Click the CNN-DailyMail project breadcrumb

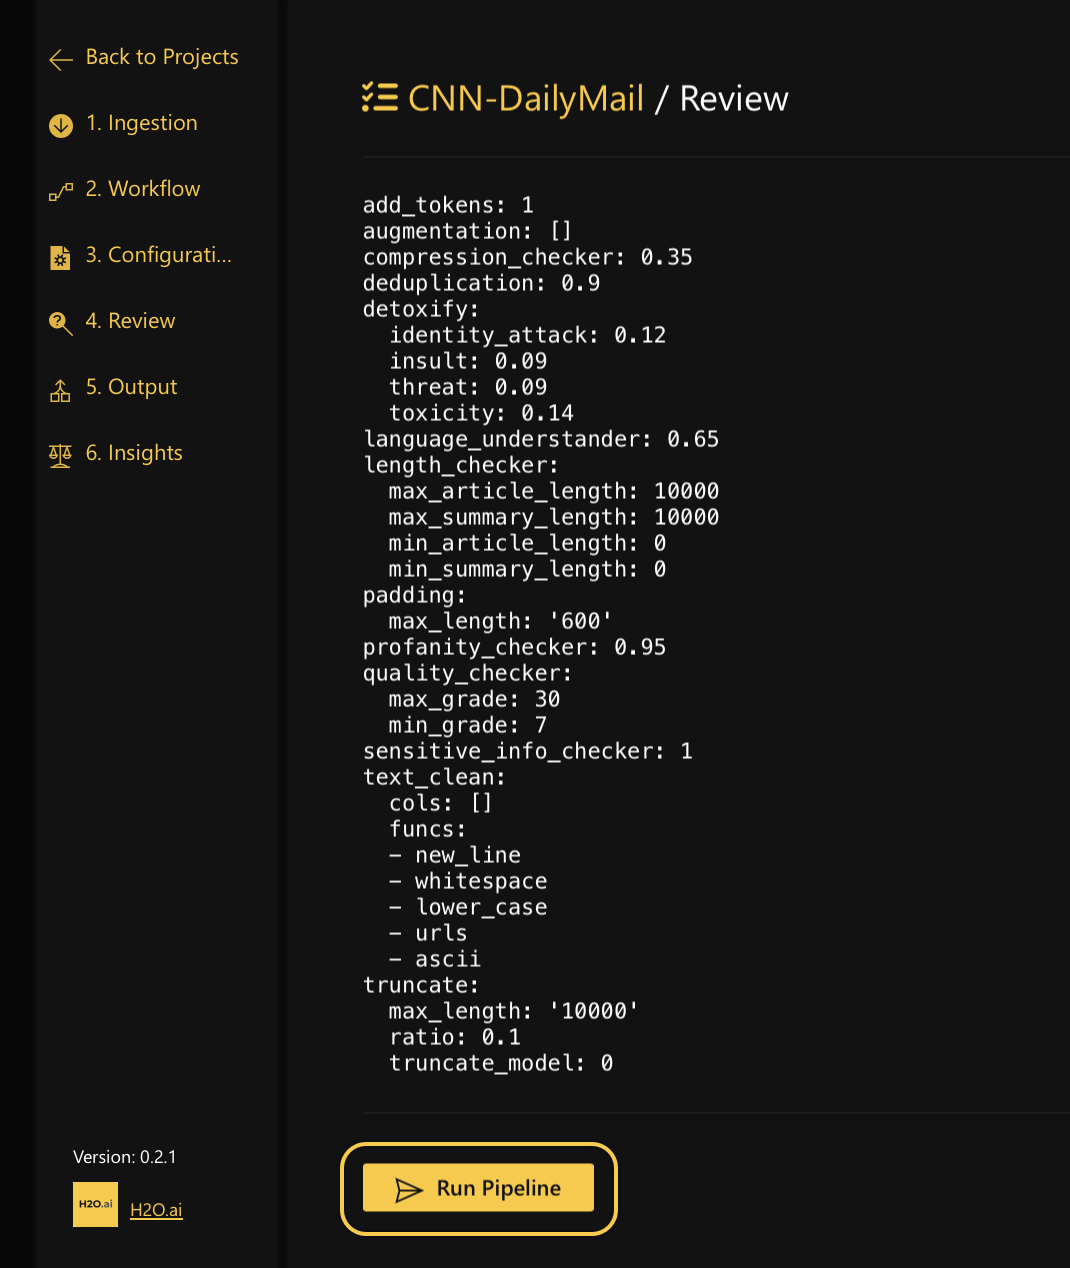point(526,99)
